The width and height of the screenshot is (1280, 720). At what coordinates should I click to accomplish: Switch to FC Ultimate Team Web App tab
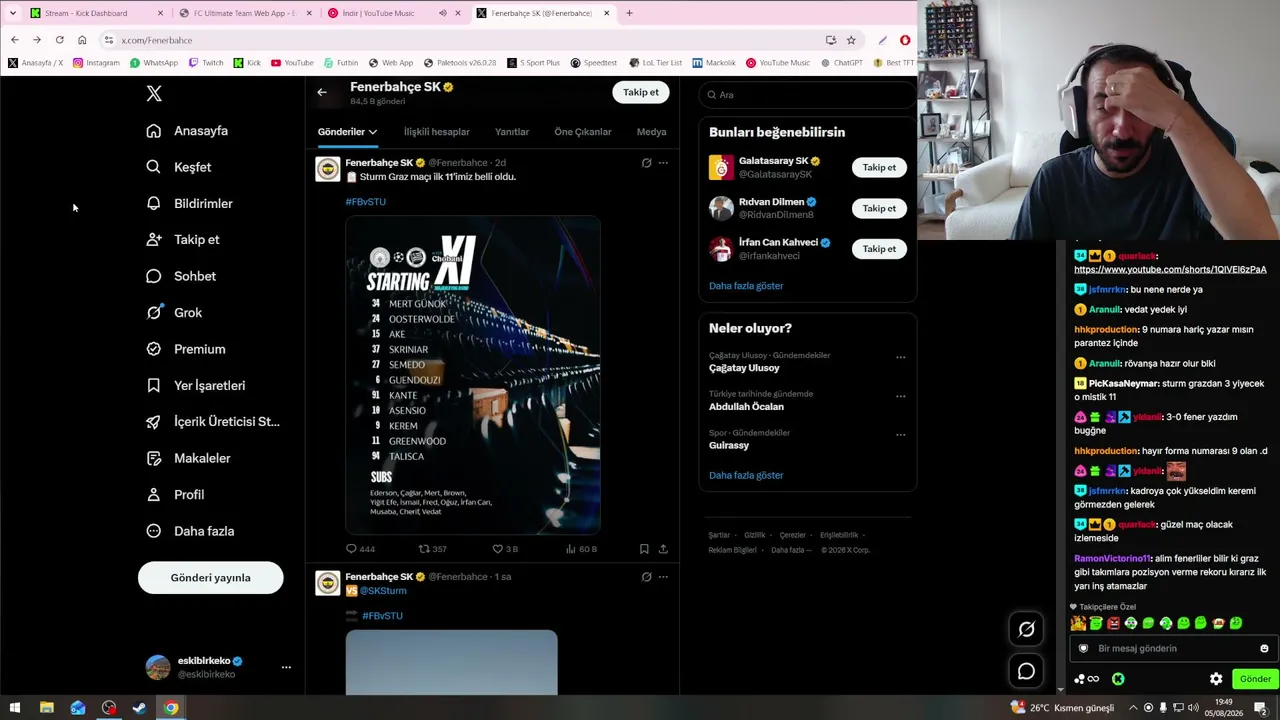point(245,13)
